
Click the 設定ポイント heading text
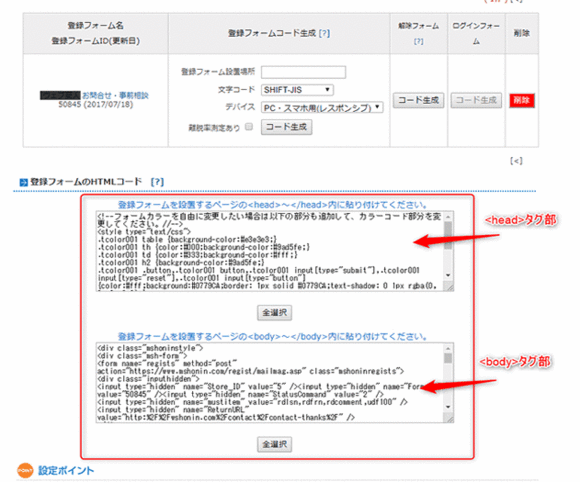[66, 471]
